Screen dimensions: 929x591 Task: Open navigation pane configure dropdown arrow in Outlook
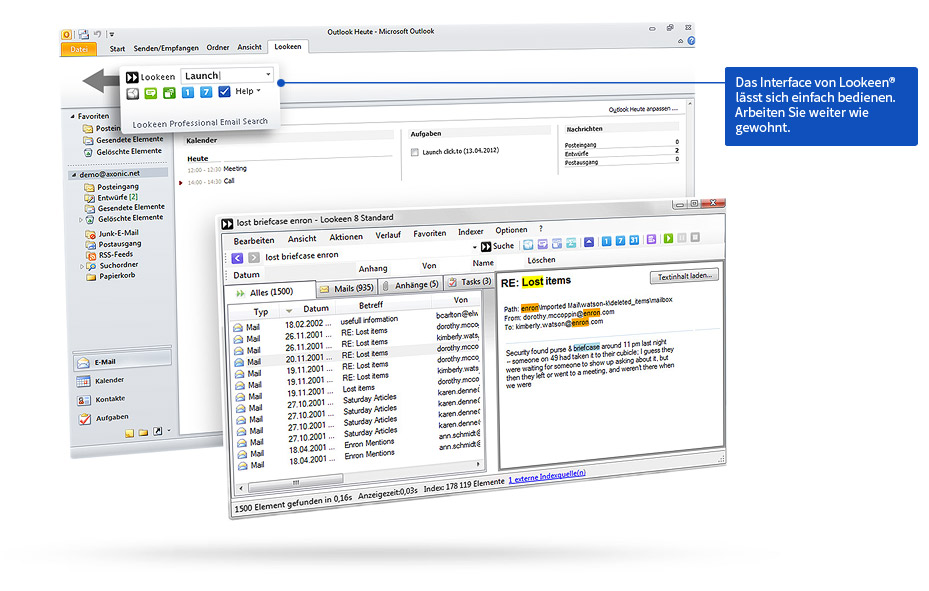tap(169, 431)
